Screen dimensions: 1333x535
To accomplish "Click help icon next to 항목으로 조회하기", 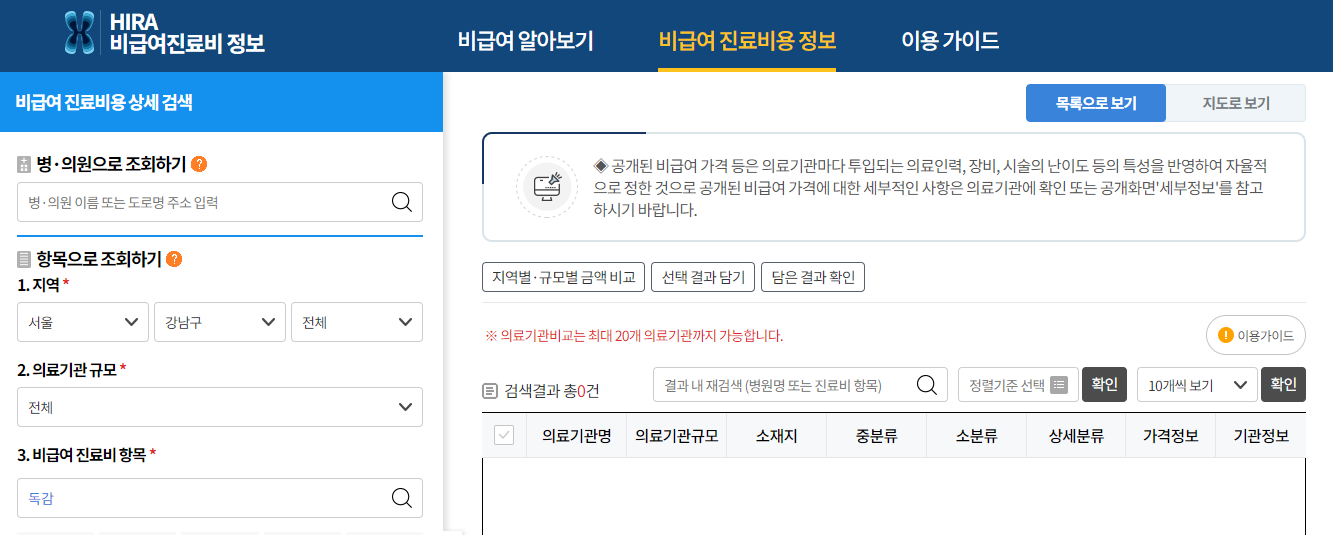I will pyautogui.click(x=174, y=259).
